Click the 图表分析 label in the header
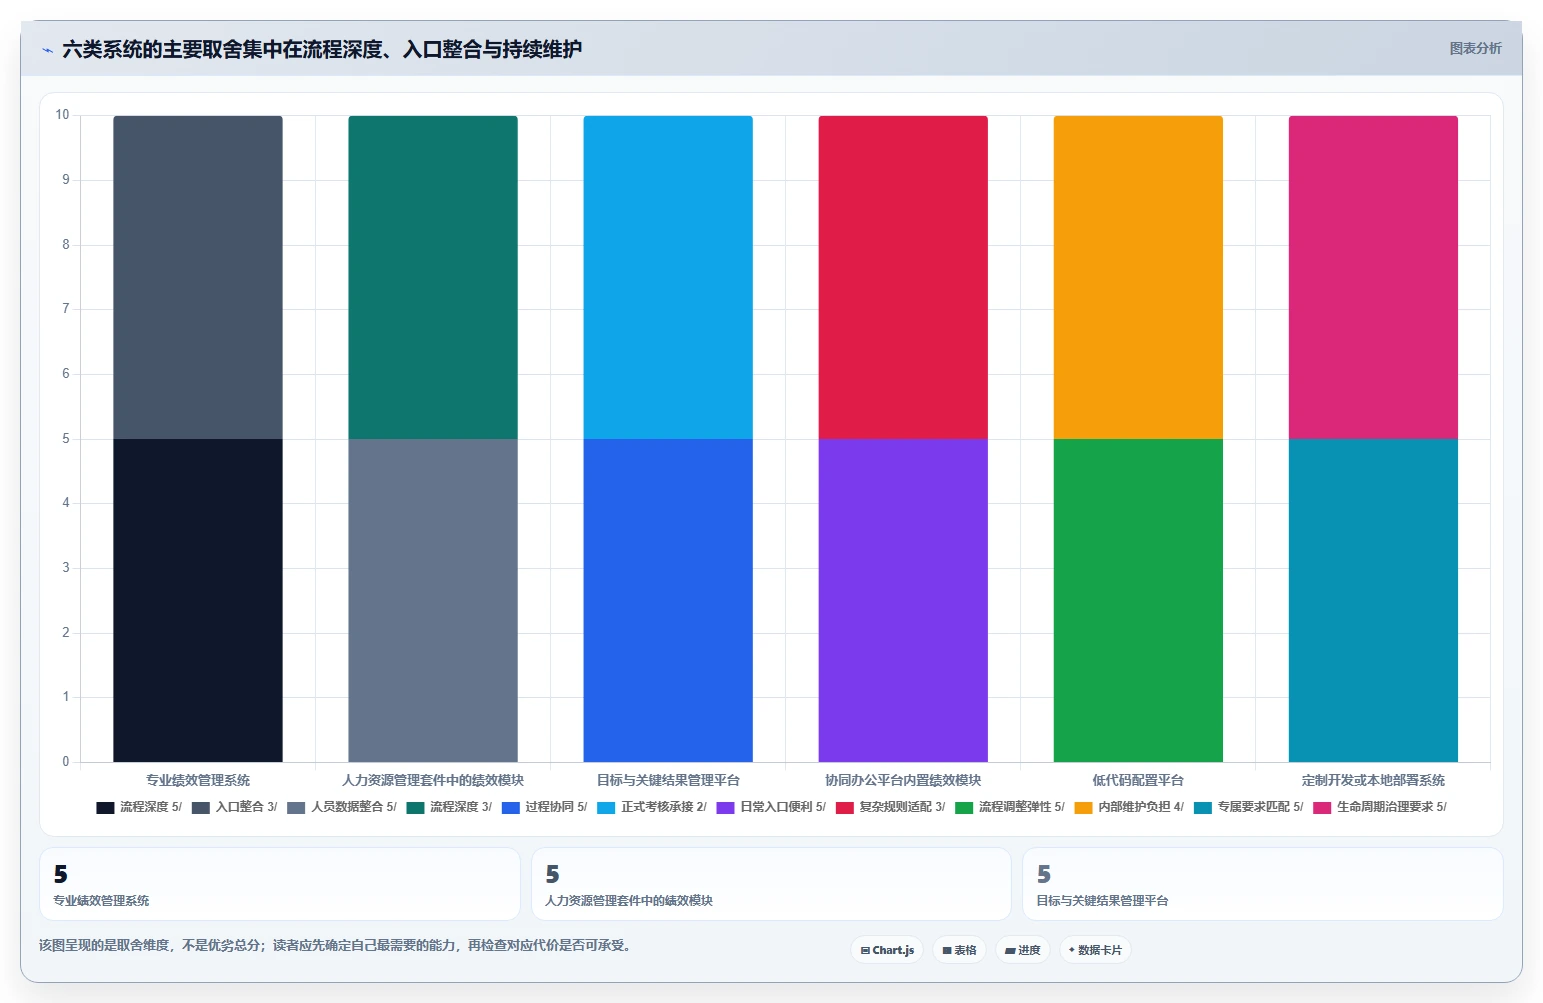 [x=1475, y=48]
